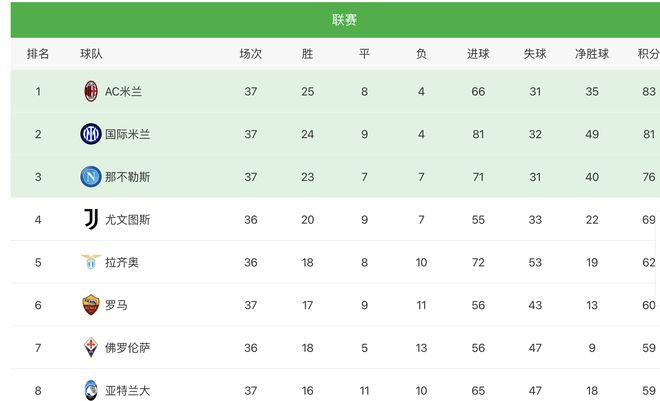Select the 那不勒斯 team name
The height and width of the screenshot is (401, 660).
(x=128, y=177)
